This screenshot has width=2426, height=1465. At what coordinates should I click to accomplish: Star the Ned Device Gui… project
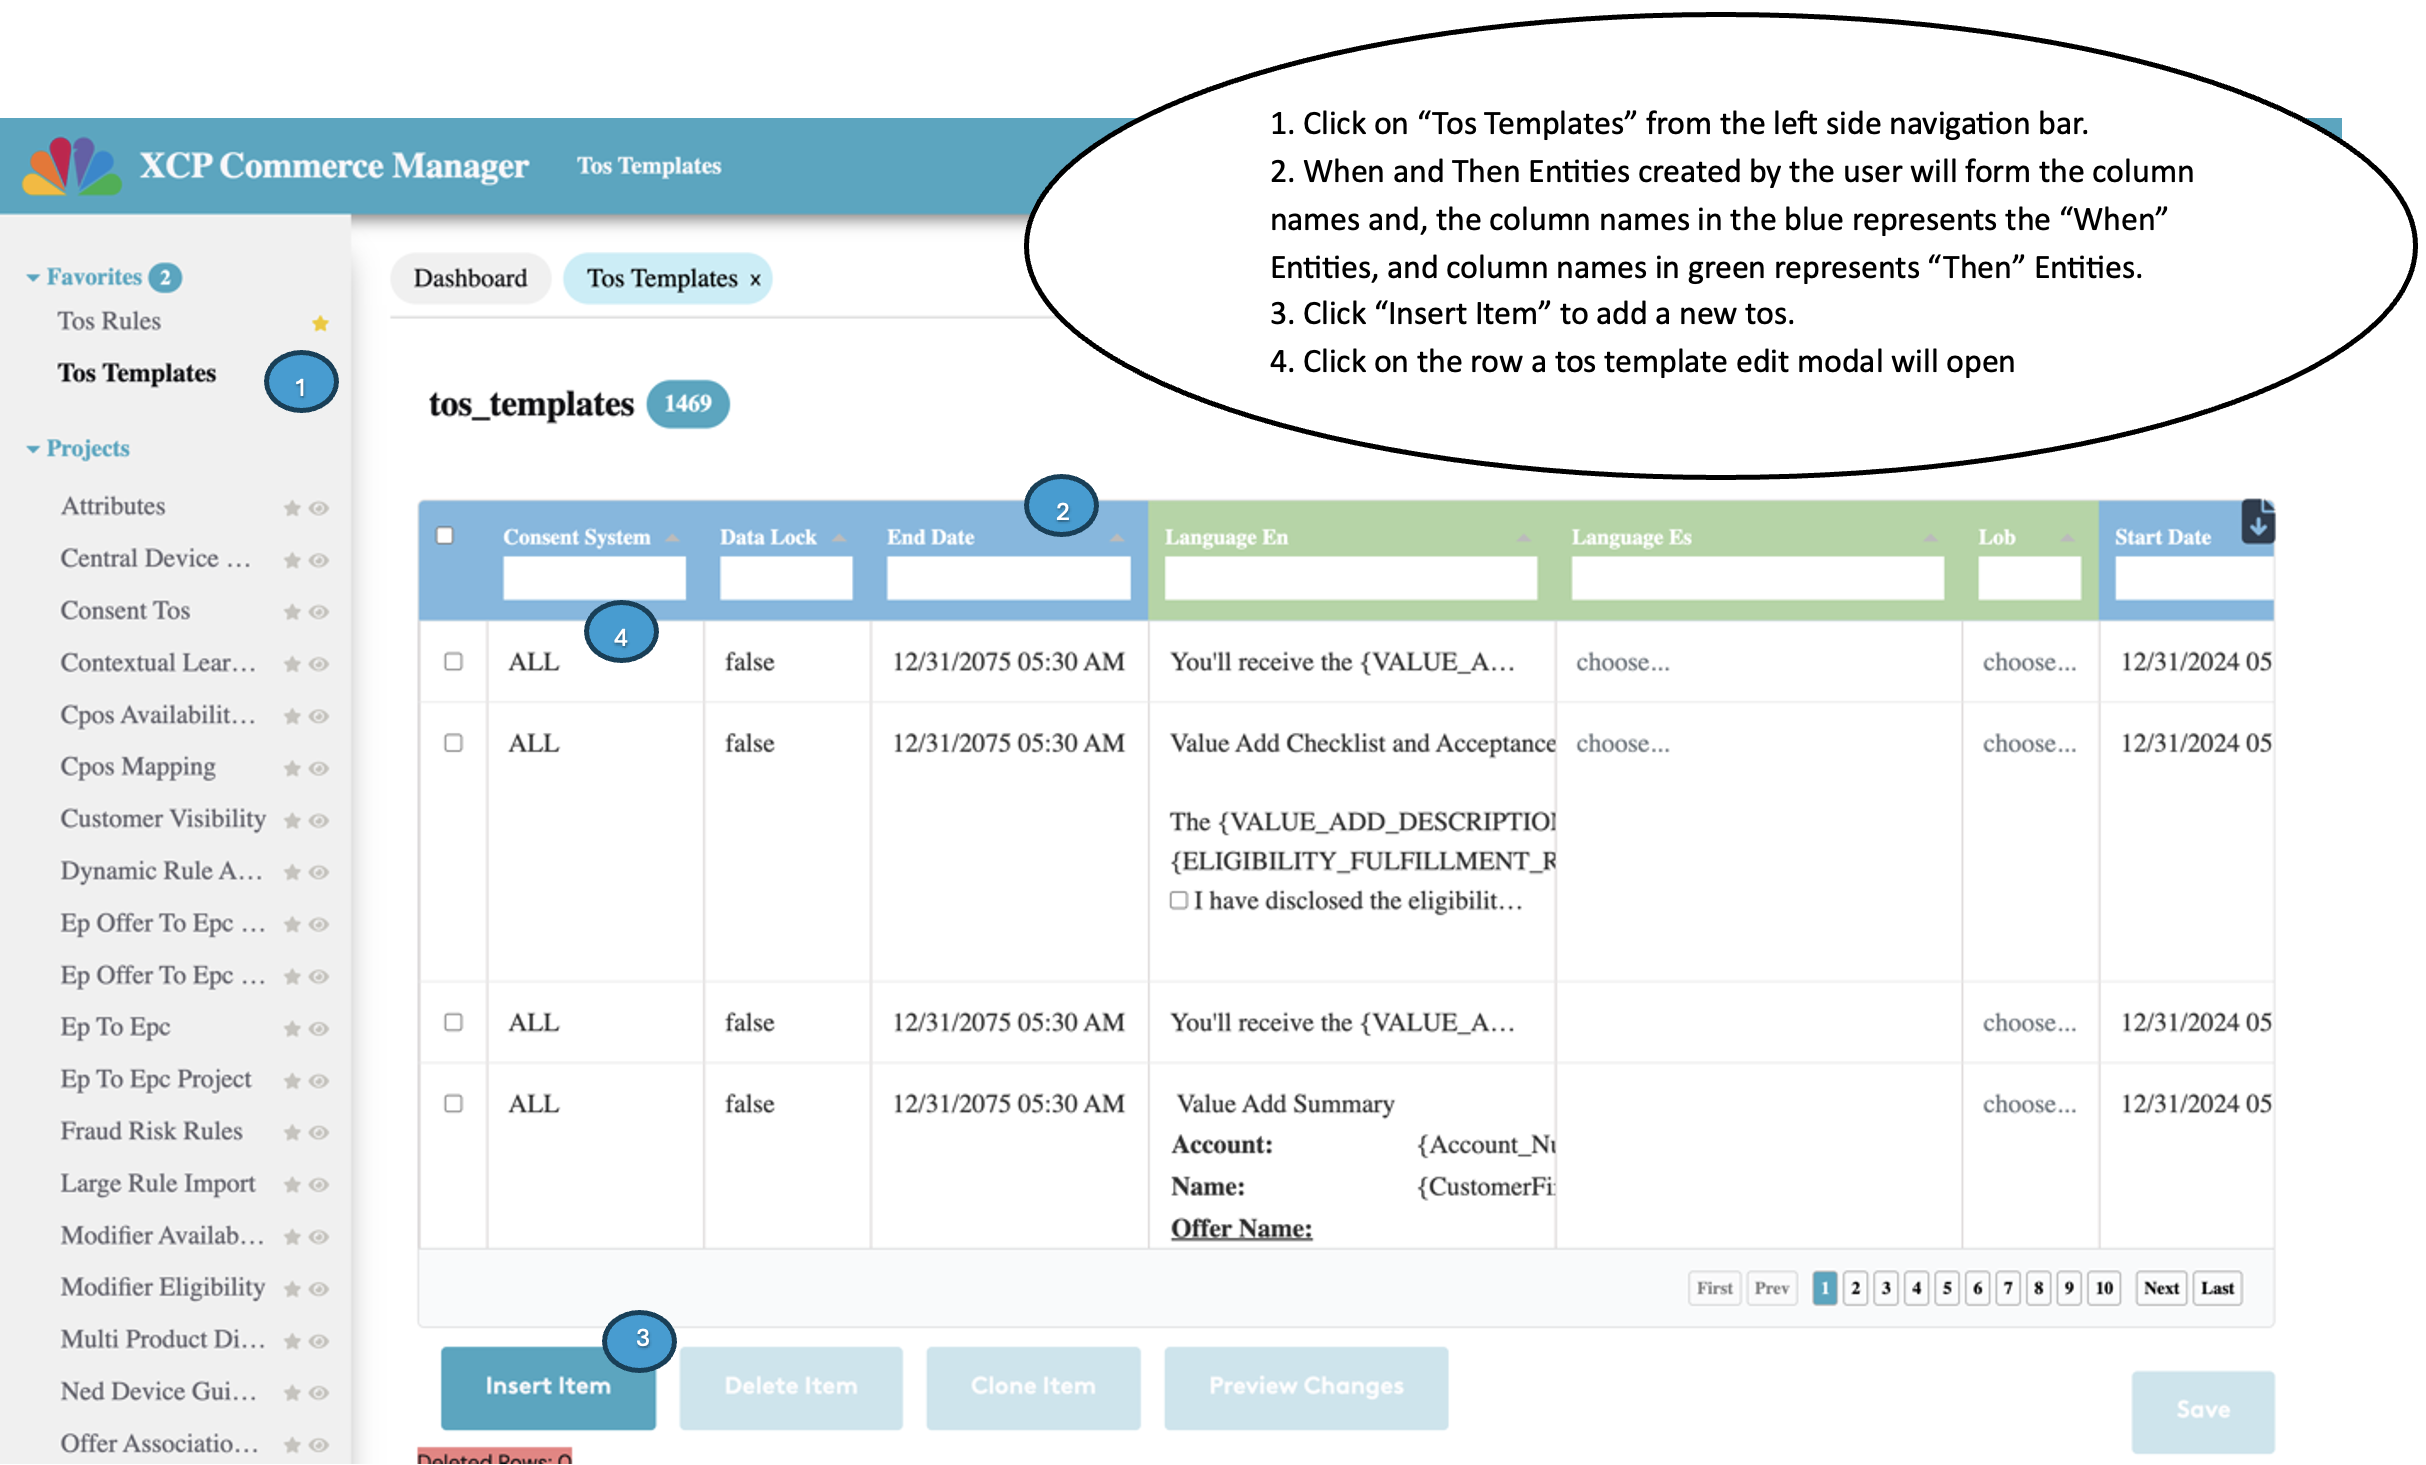click(292, 1393)
